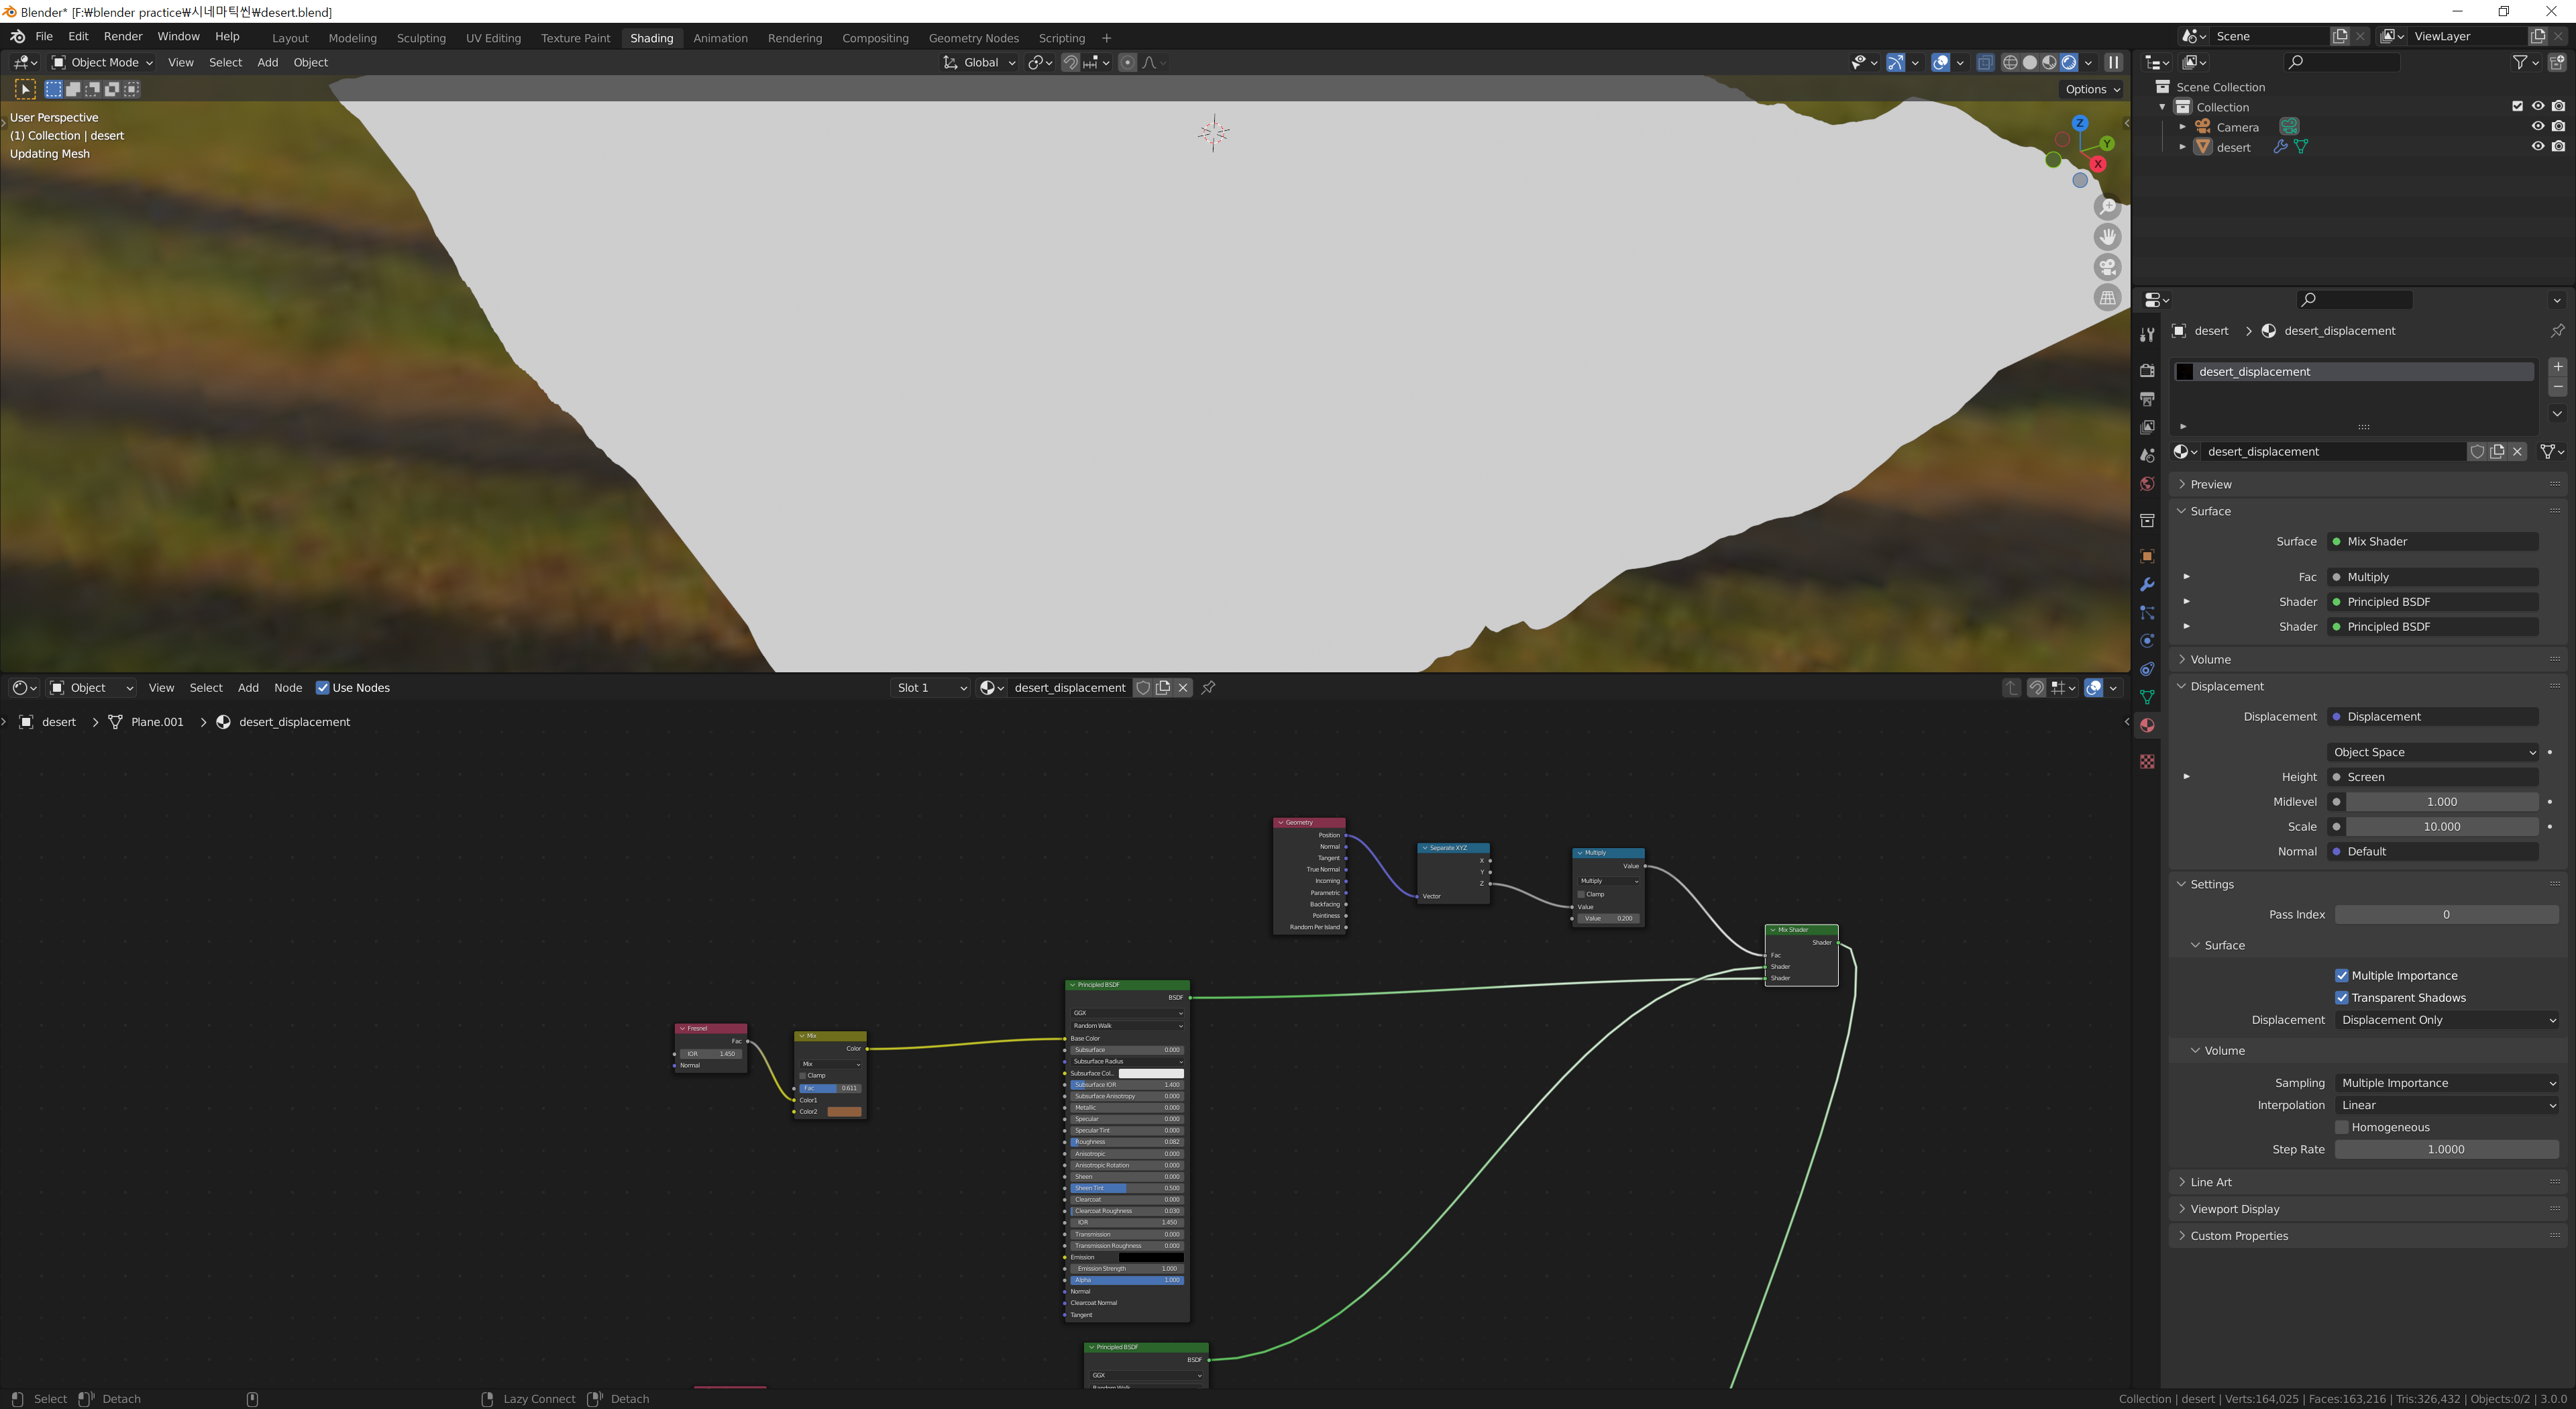The height and width of the screenshot is (1409, 2576).
Task: Pin the node editor material
Action: tap(1208, 687)
